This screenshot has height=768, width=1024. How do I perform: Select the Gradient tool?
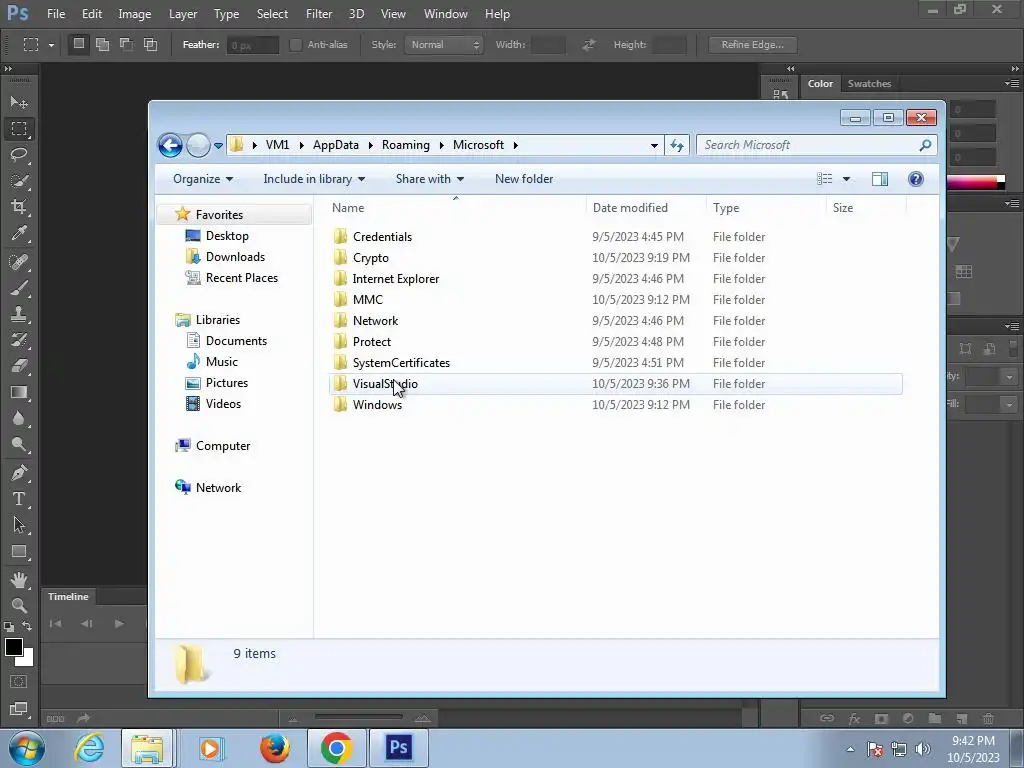pyautogui.click(x=19, y=392)
